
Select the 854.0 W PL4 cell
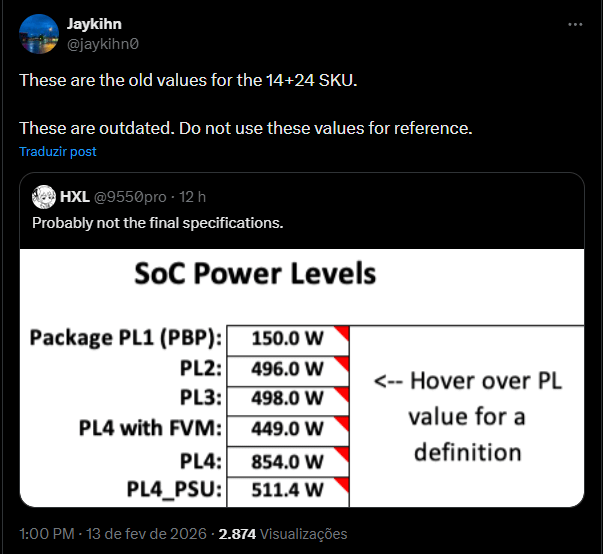[288, 460]
